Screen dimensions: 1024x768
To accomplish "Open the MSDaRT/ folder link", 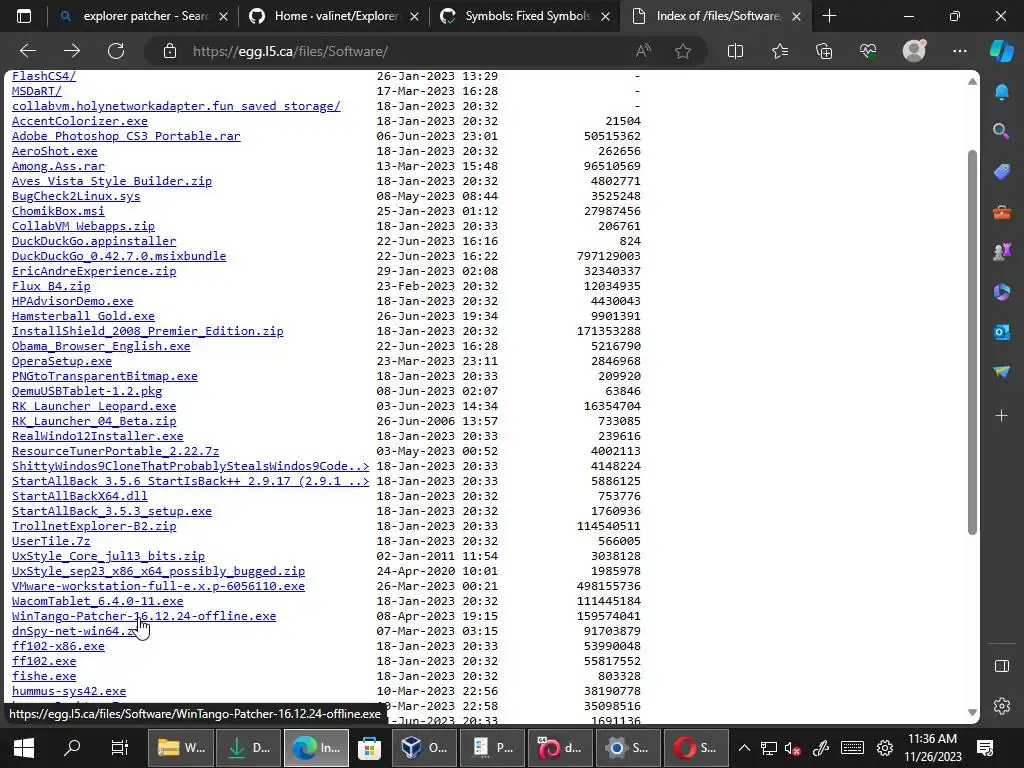I will point(37,91).
